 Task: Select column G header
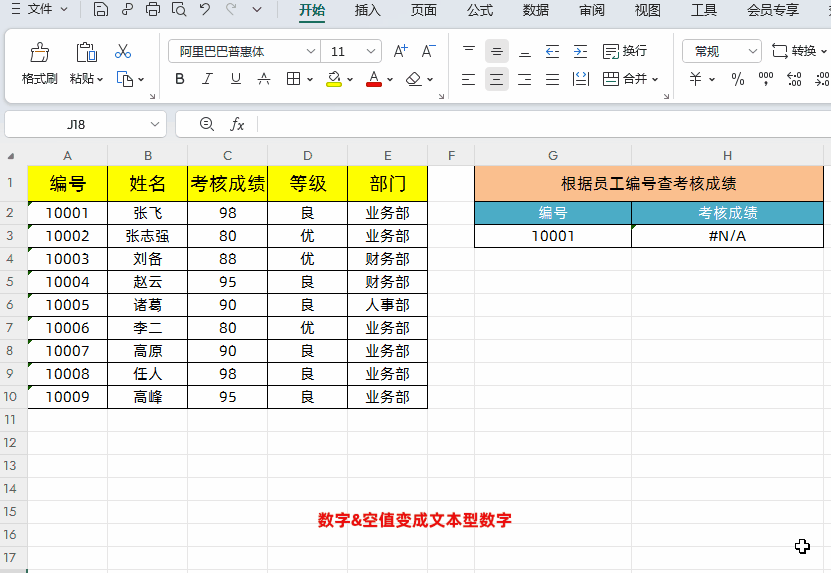(x=553, y=155)
